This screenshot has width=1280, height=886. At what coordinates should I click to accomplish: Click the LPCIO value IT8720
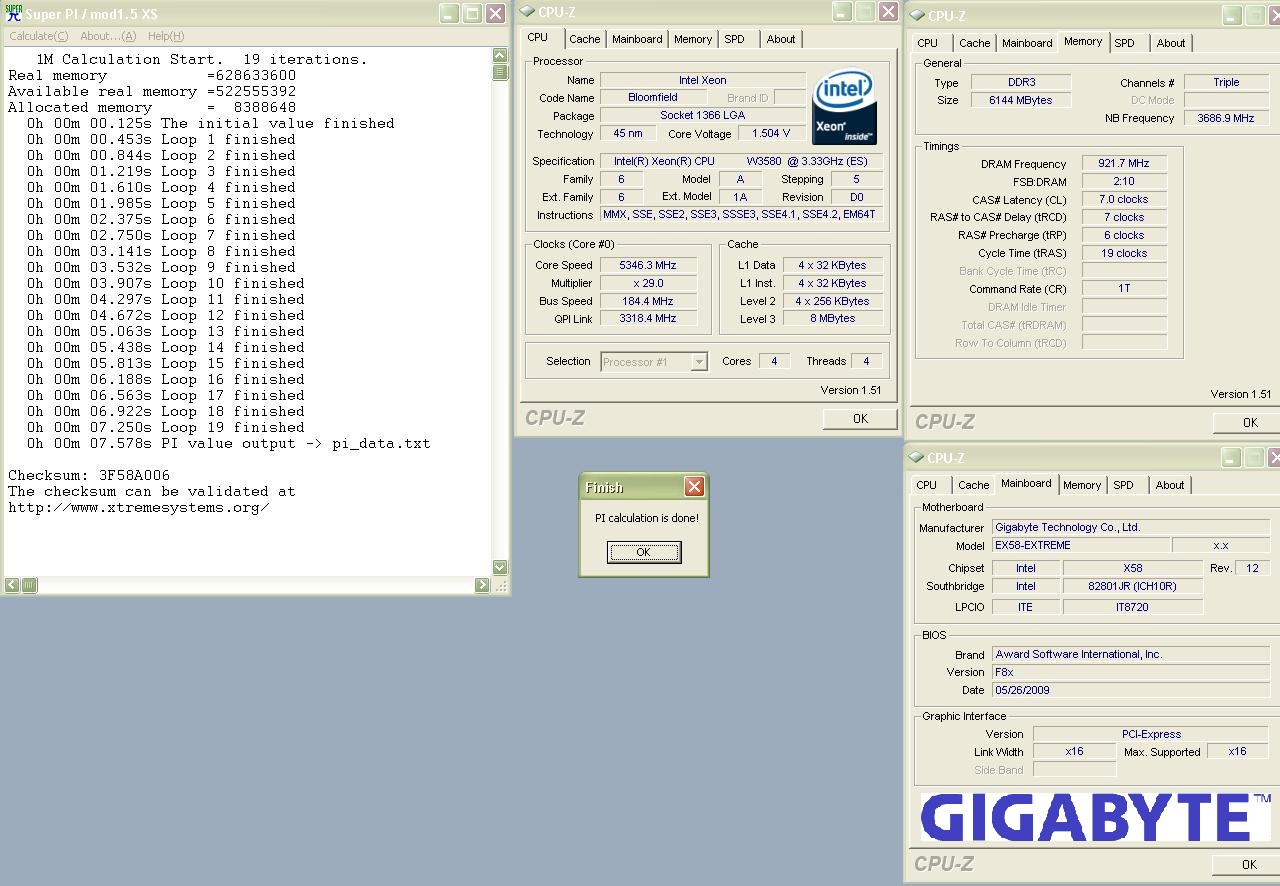tap(1132, 607)
